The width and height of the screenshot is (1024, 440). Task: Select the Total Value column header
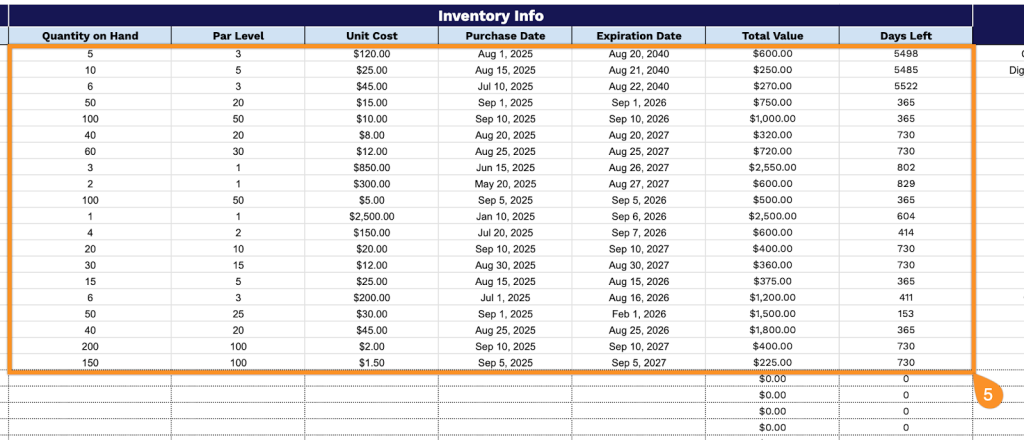pos(772,36)
